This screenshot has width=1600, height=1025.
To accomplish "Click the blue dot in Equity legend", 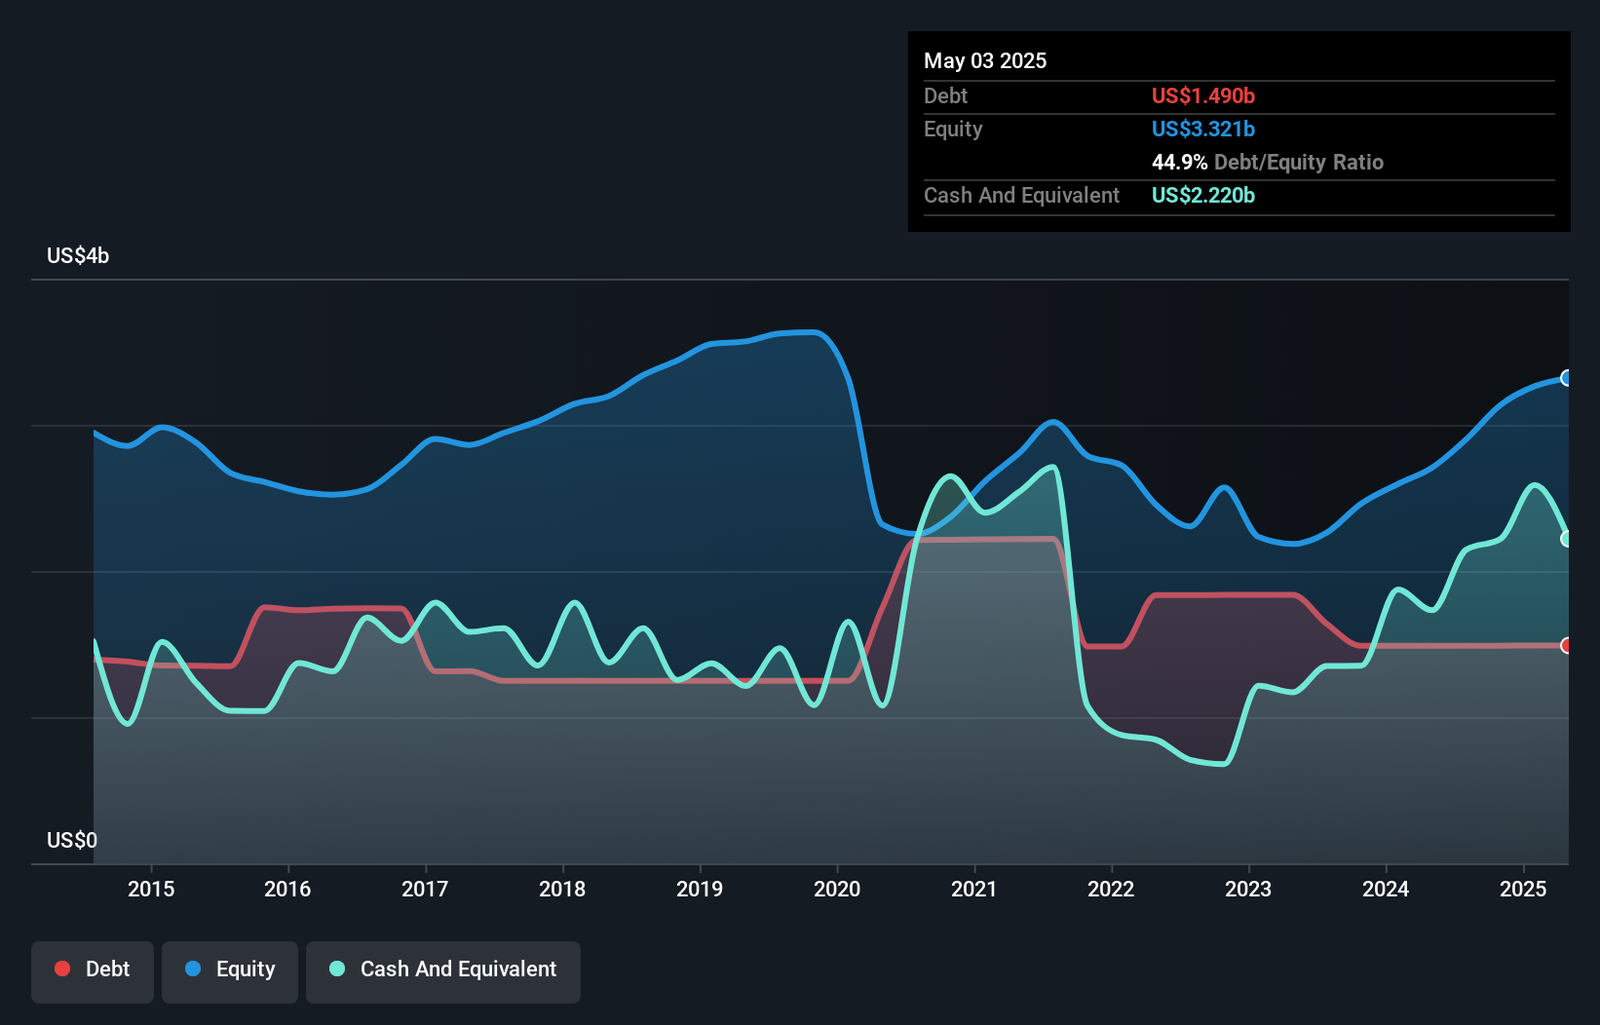I will [x=193, y=969].
